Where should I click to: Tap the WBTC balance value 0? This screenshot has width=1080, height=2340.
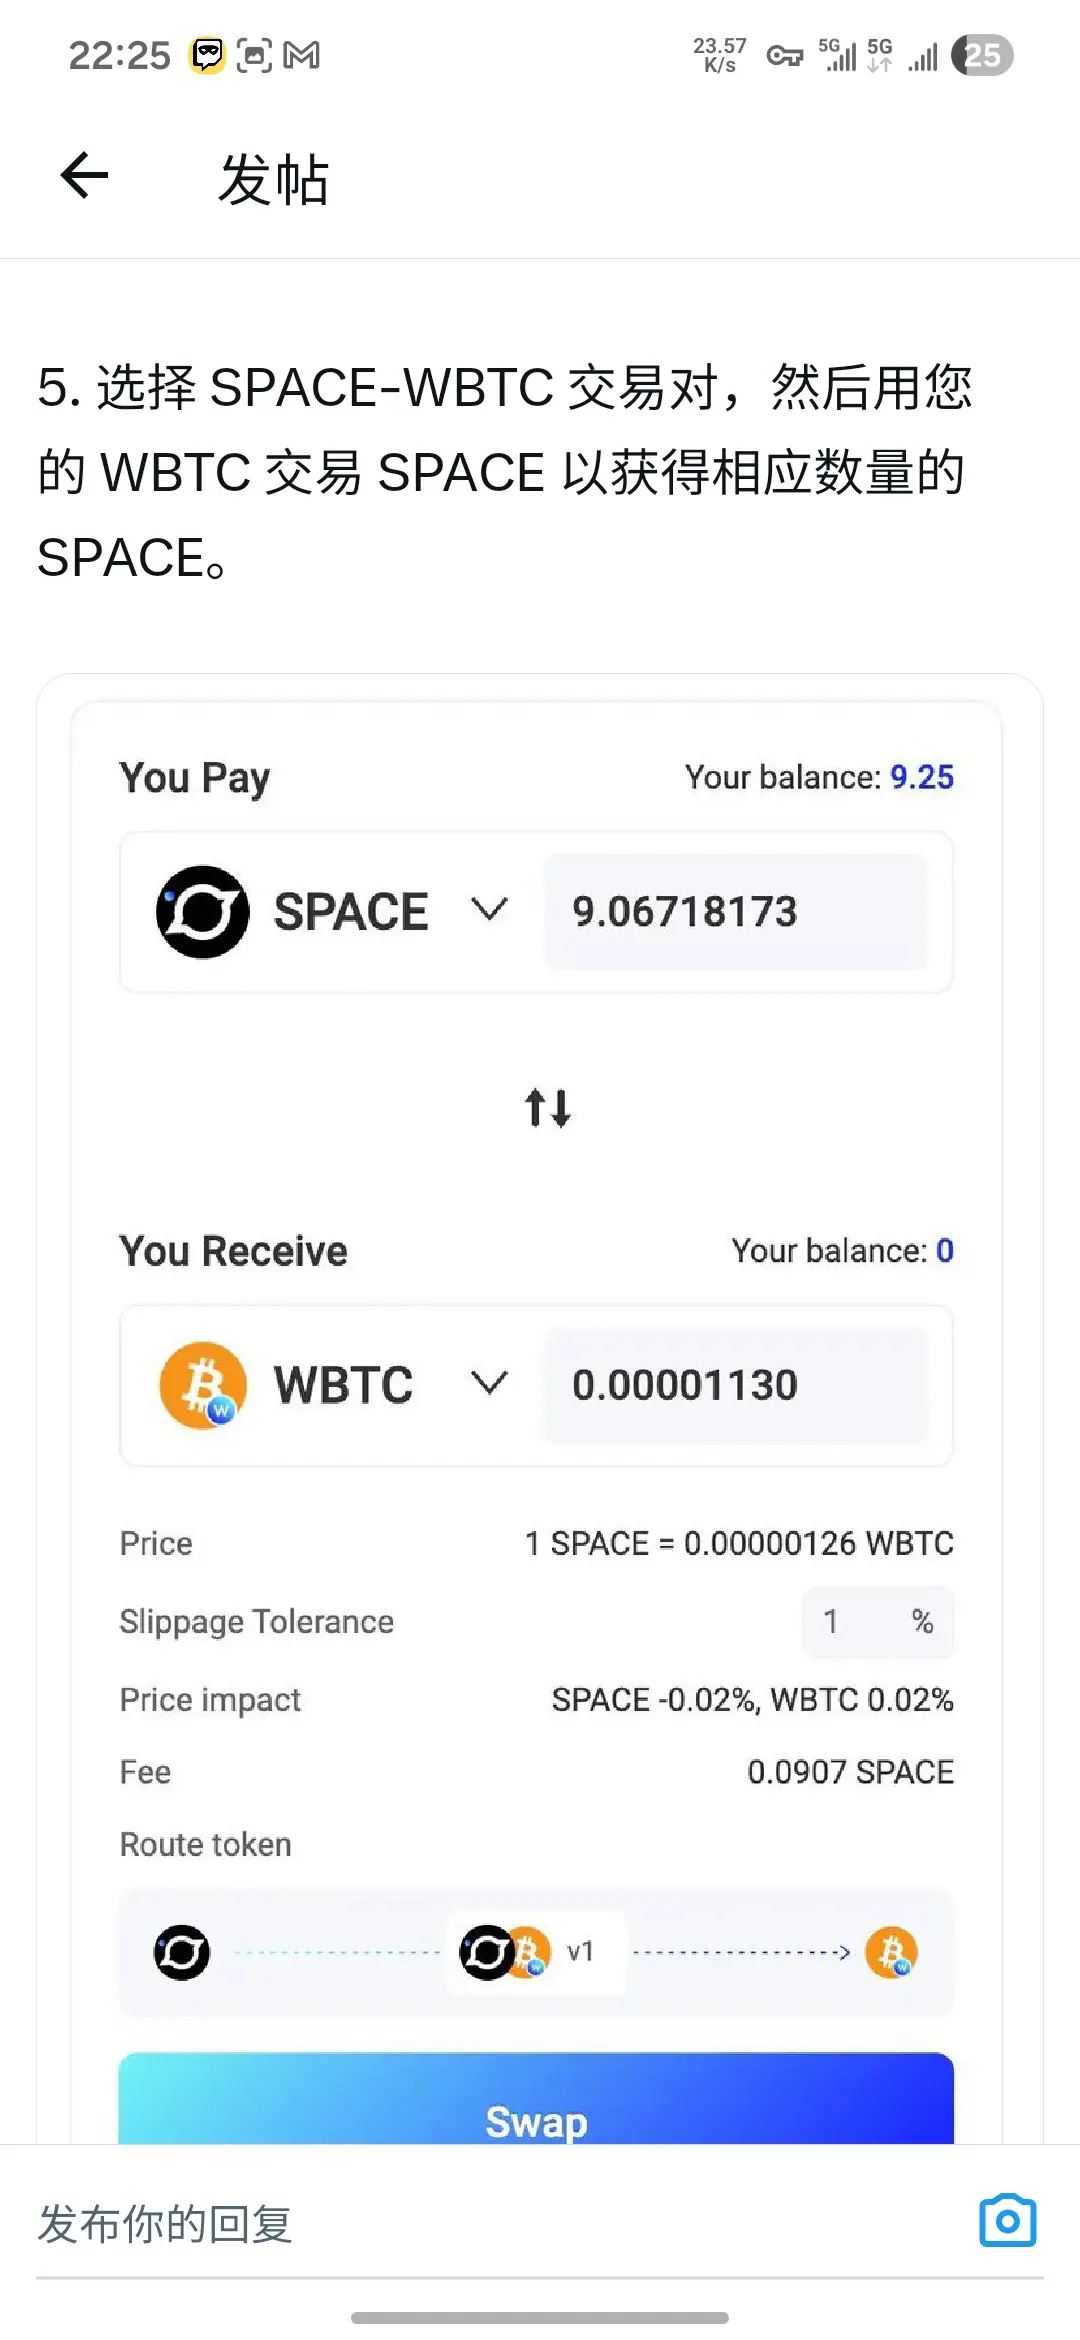pyautogui.click(x=944, y=1250)
